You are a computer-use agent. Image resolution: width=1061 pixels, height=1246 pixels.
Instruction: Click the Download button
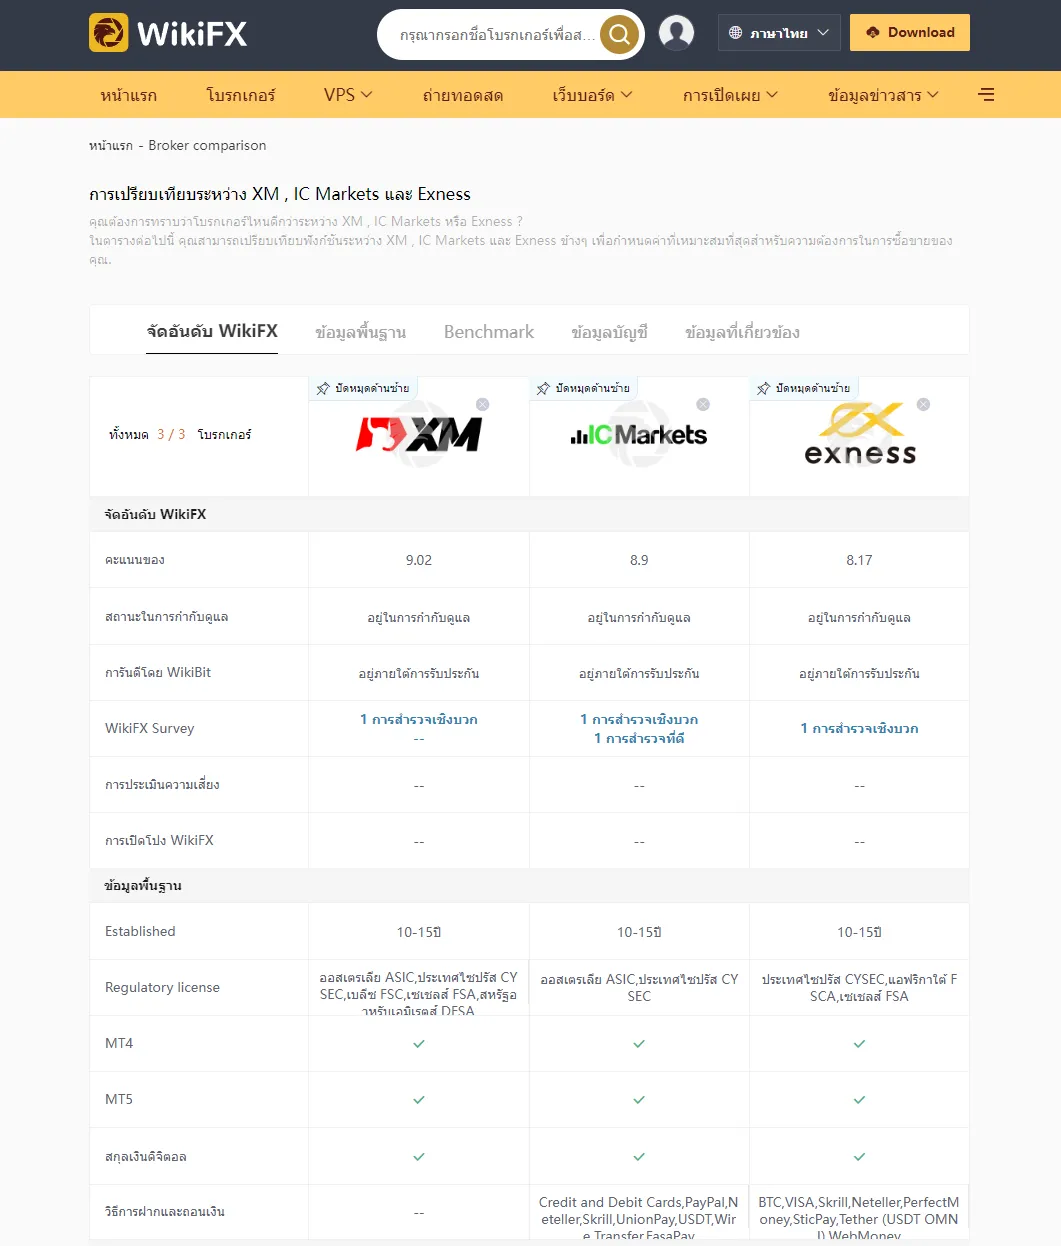click(x=910, y=32)
